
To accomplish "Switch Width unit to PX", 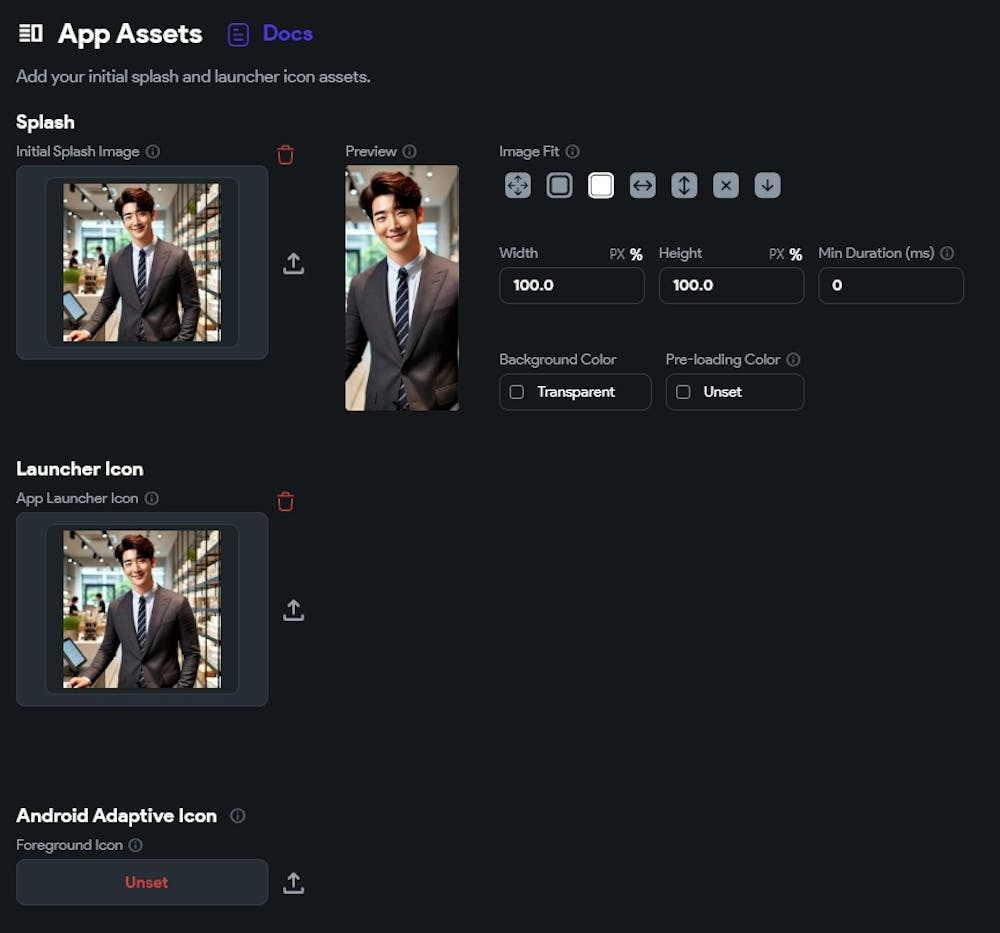I will point(617,254).
